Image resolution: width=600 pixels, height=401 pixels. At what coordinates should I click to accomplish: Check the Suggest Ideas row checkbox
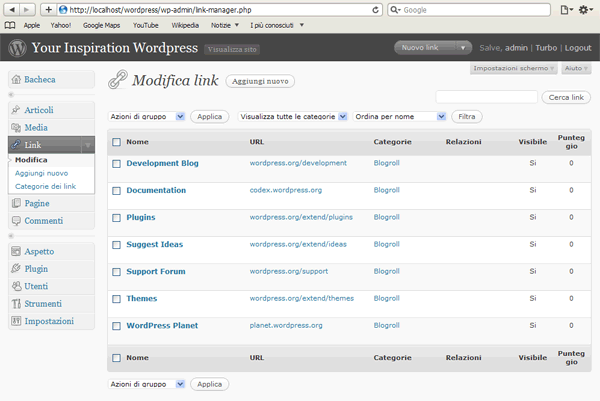[116, 245]
